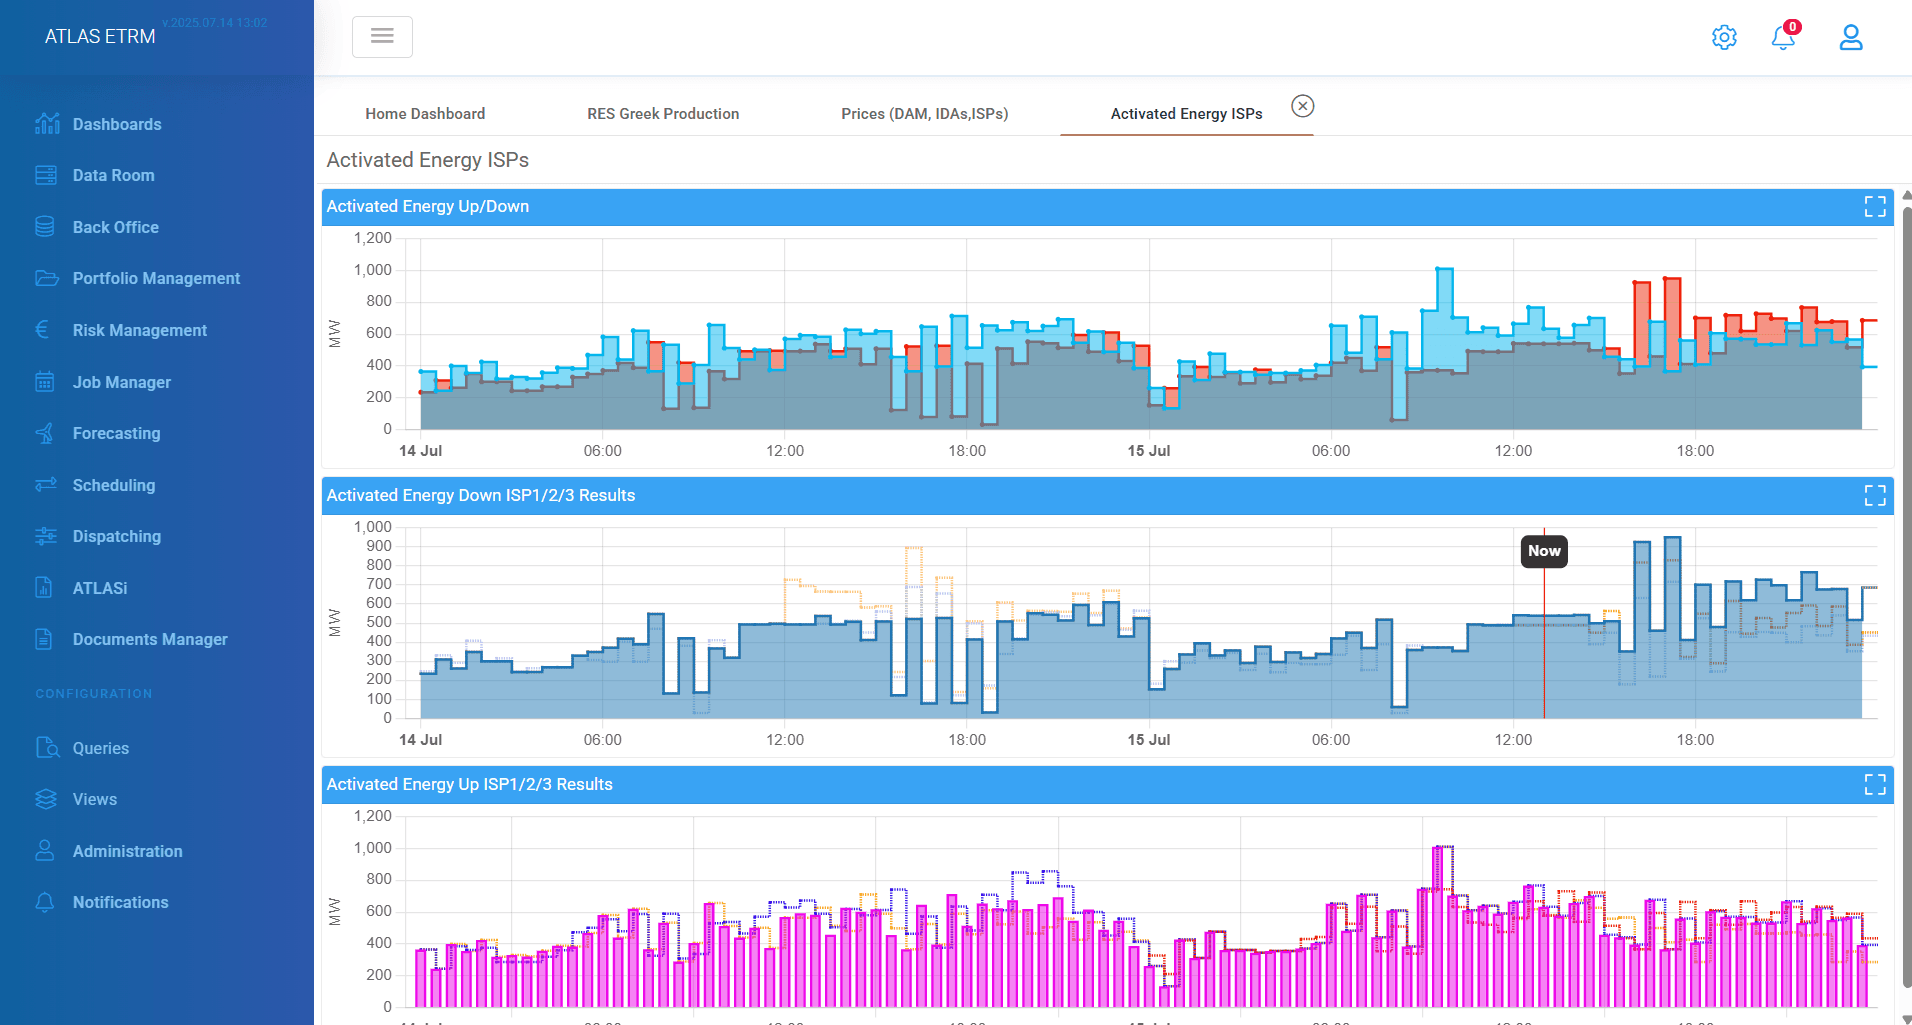Open the settings gear icon
This screenshot has height=1025, width=1912.
coord(1724,38)
